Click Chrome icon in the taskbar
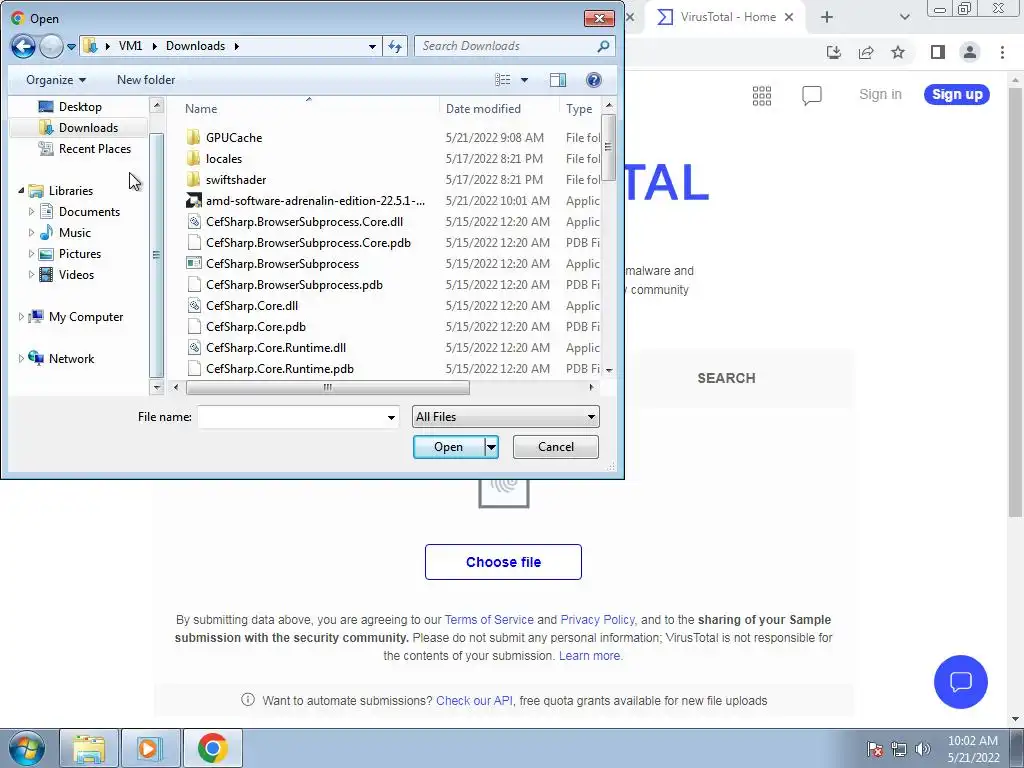 point(212,748)
